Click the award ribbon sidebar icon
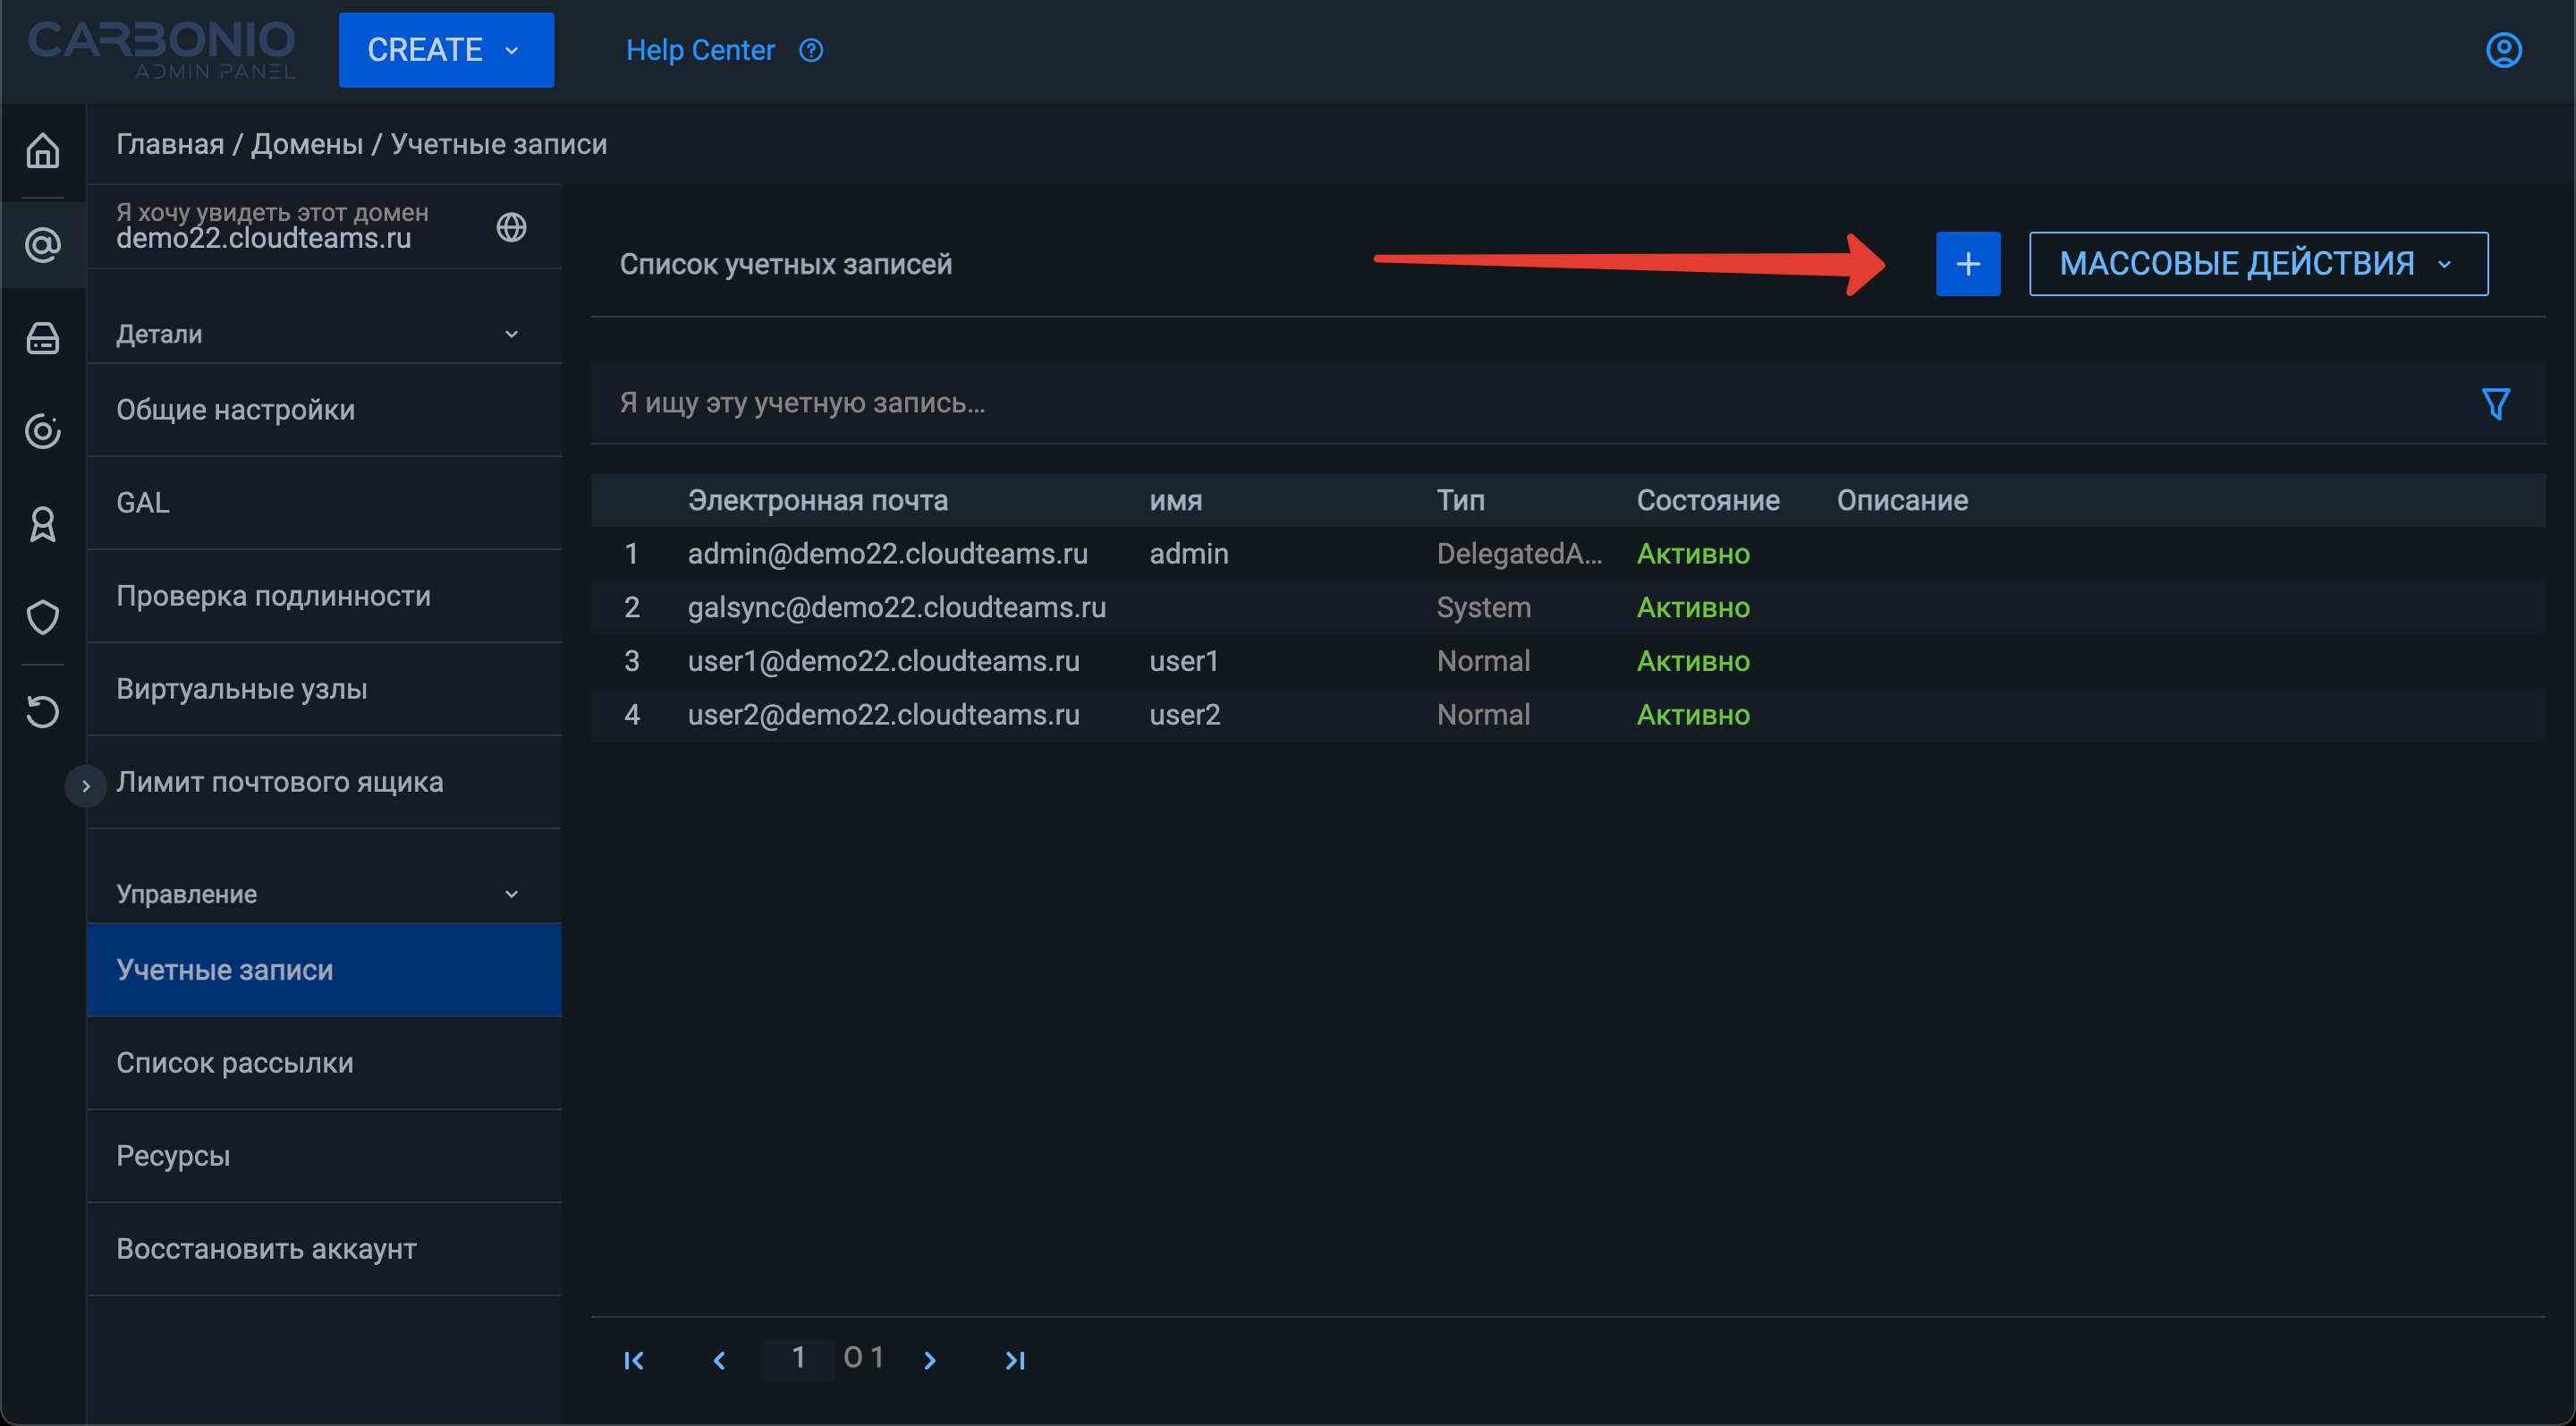2576x1426 pixels. (42, 524)
